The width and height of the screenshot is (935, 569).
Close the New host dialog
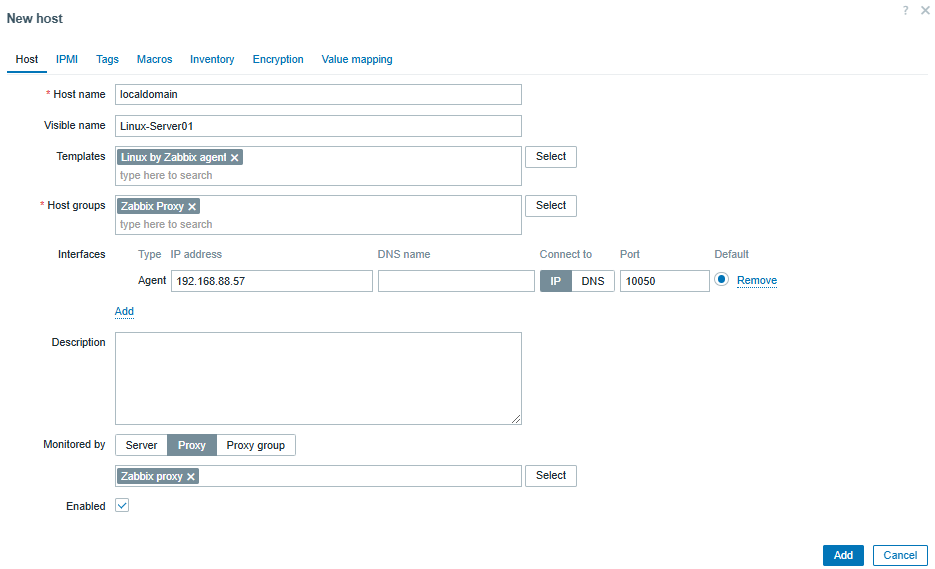(924, 10)
